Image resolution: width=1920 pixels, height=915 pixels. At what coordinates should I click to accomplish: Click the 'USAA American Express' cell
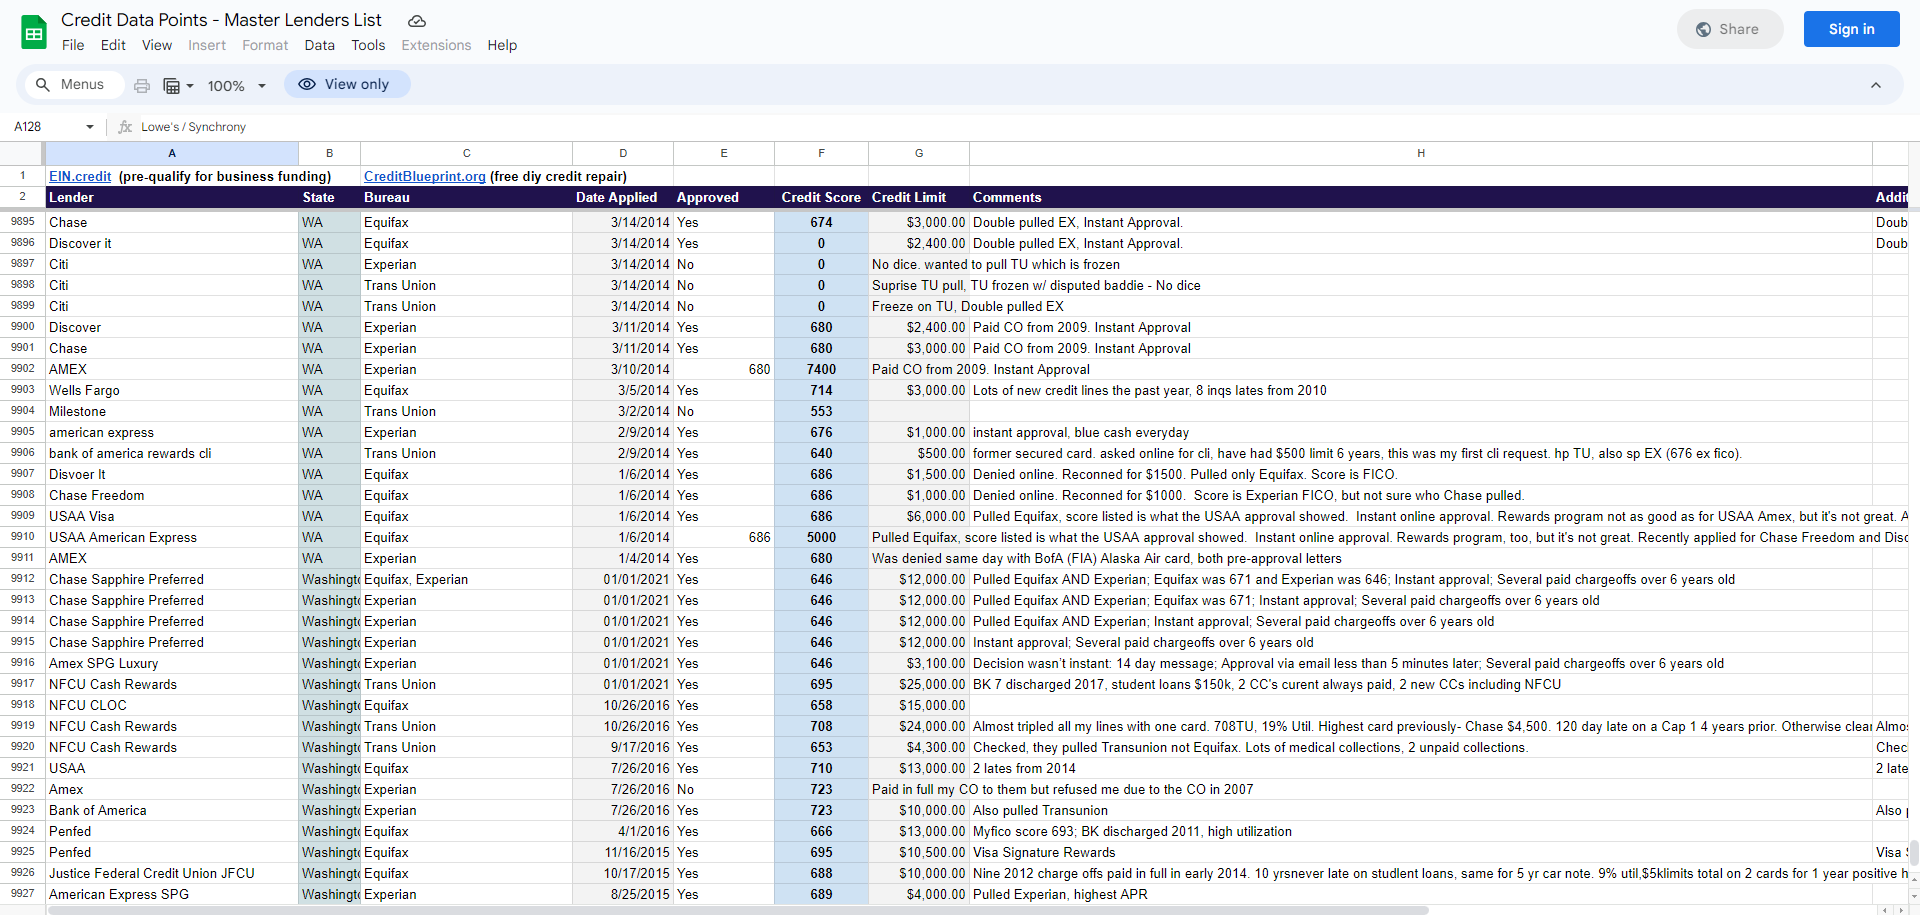[x=172, y=537]
